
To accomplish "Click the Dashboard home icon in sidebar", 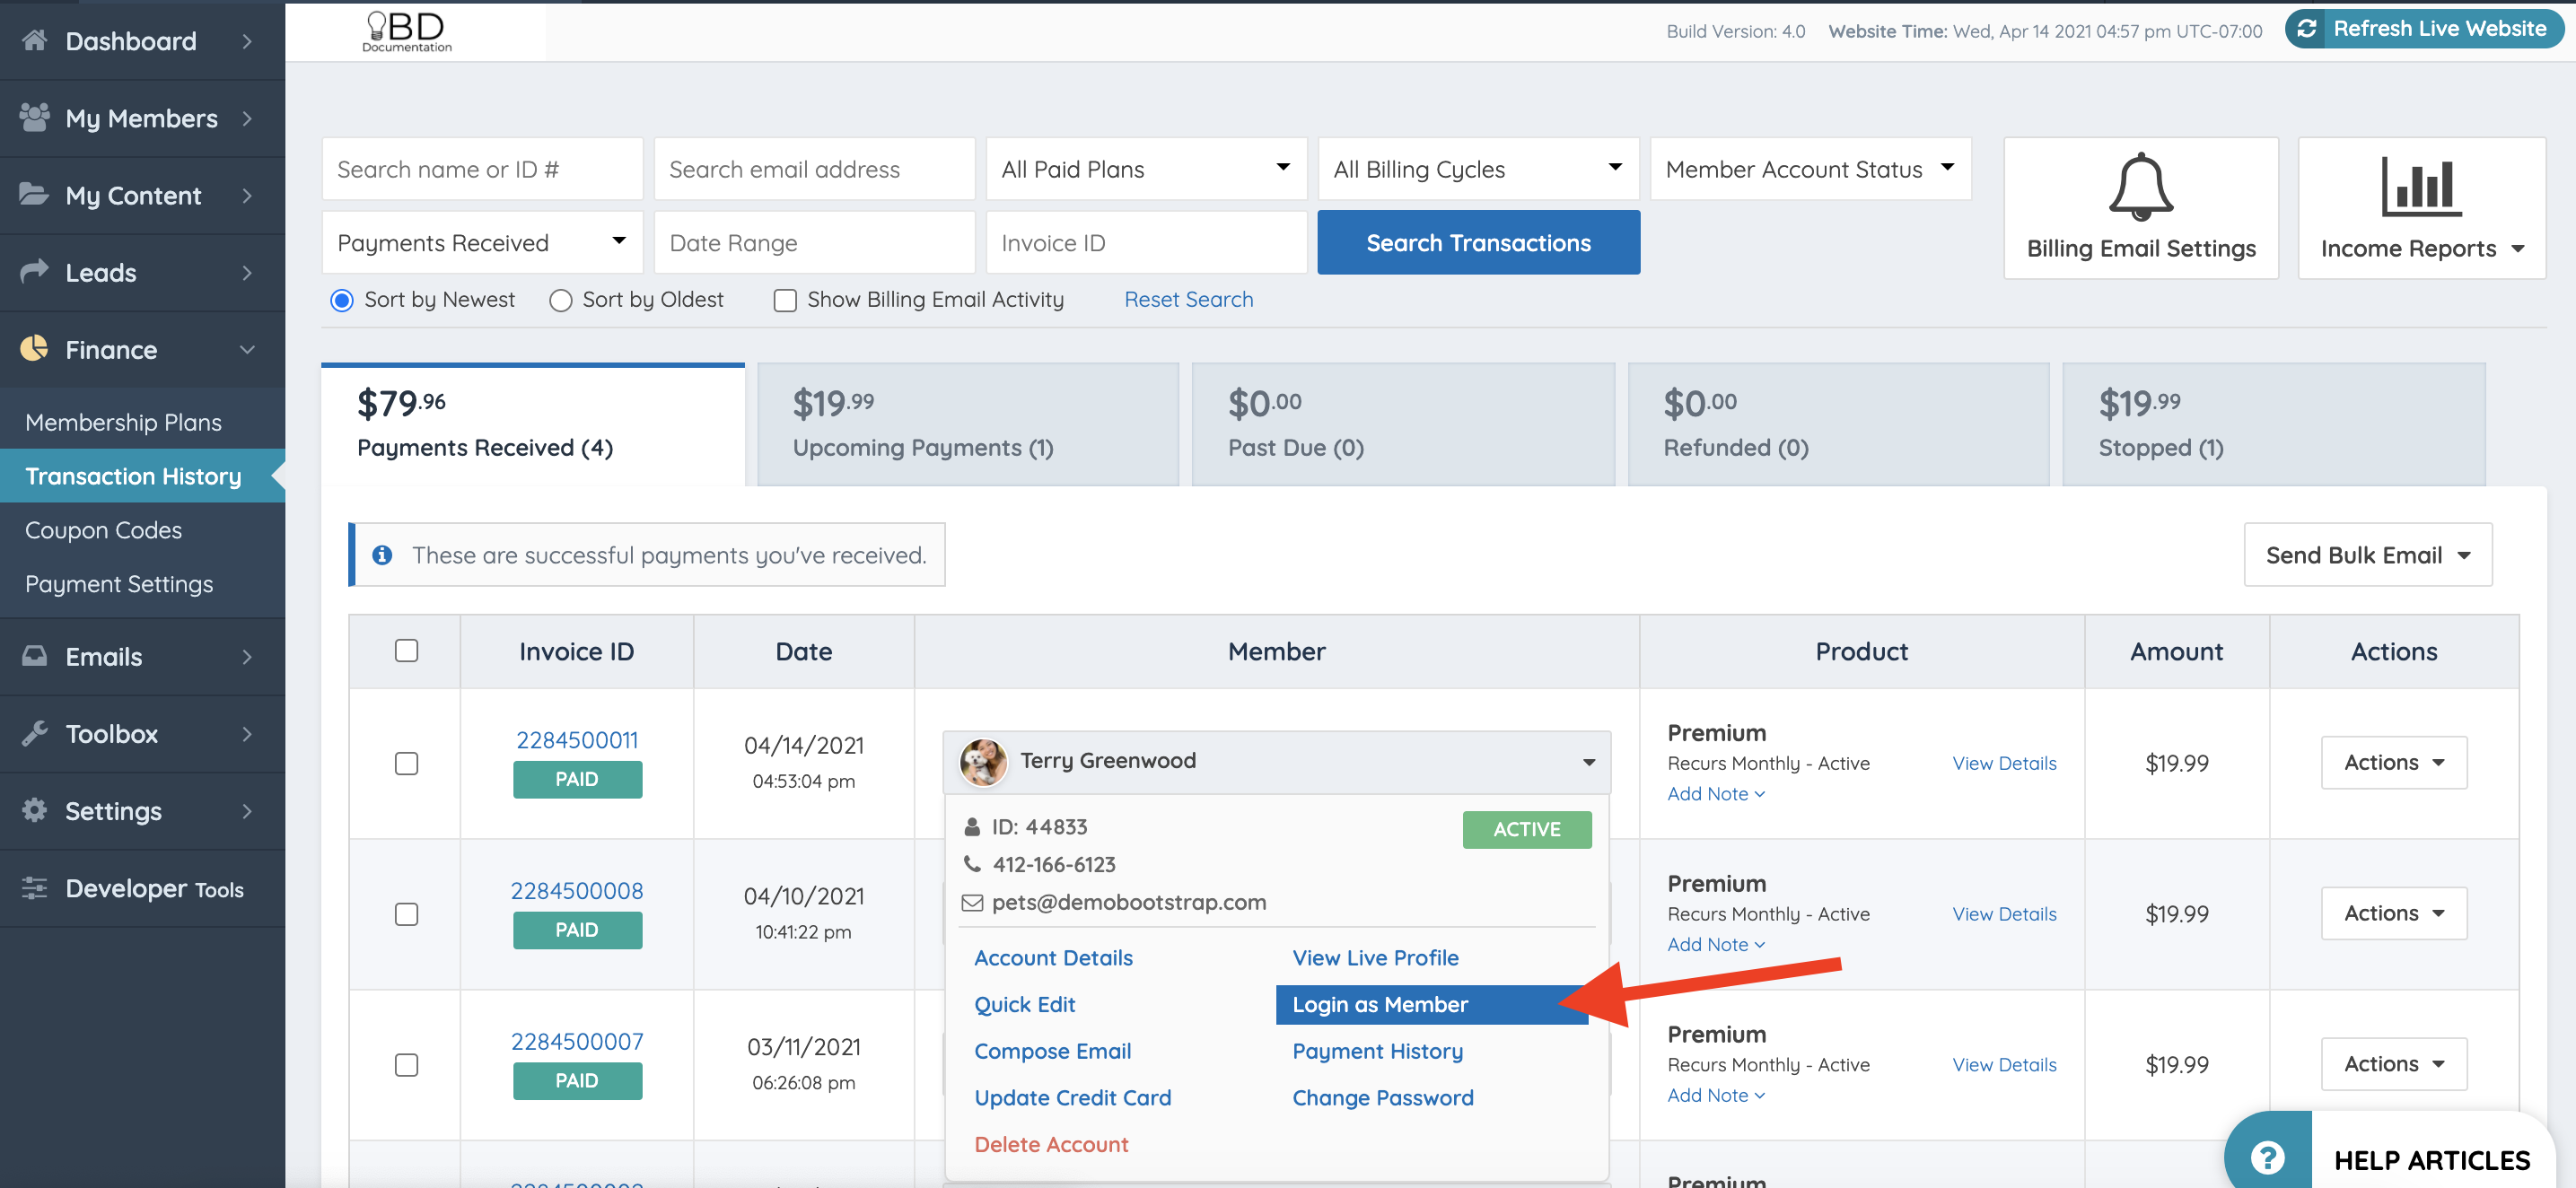I will tap(35, 40).
